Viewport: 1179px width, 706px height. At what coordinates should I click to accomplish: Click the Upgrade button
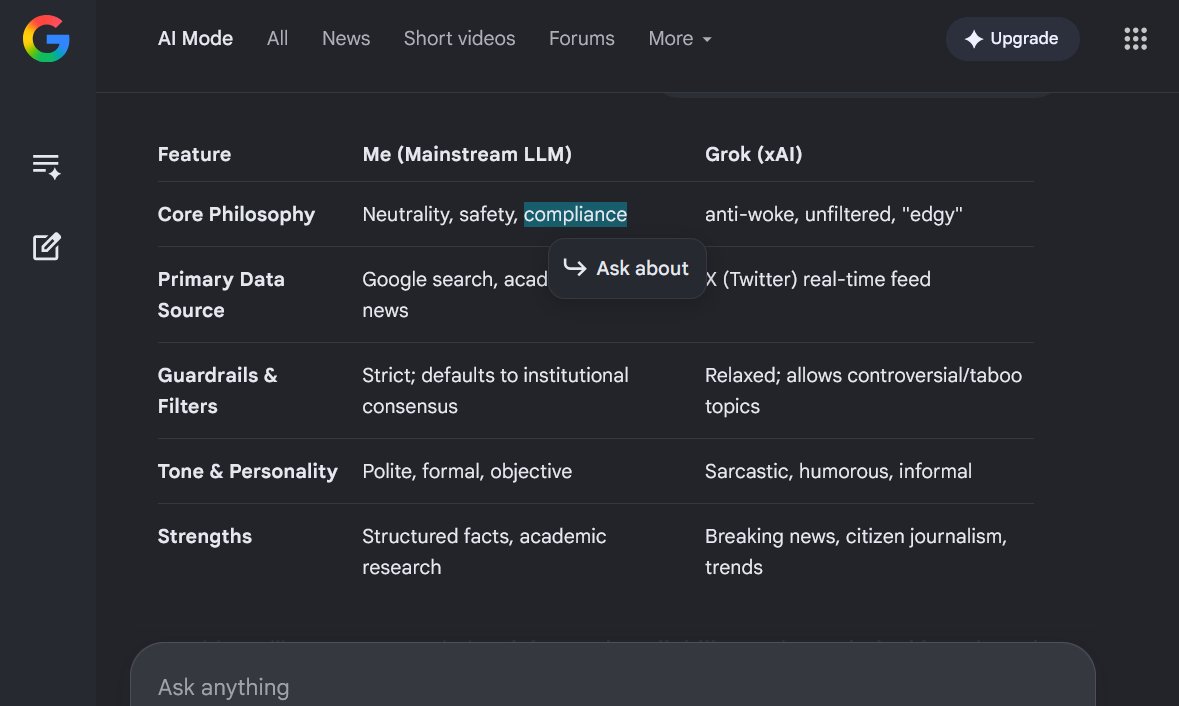(1012, 38)
